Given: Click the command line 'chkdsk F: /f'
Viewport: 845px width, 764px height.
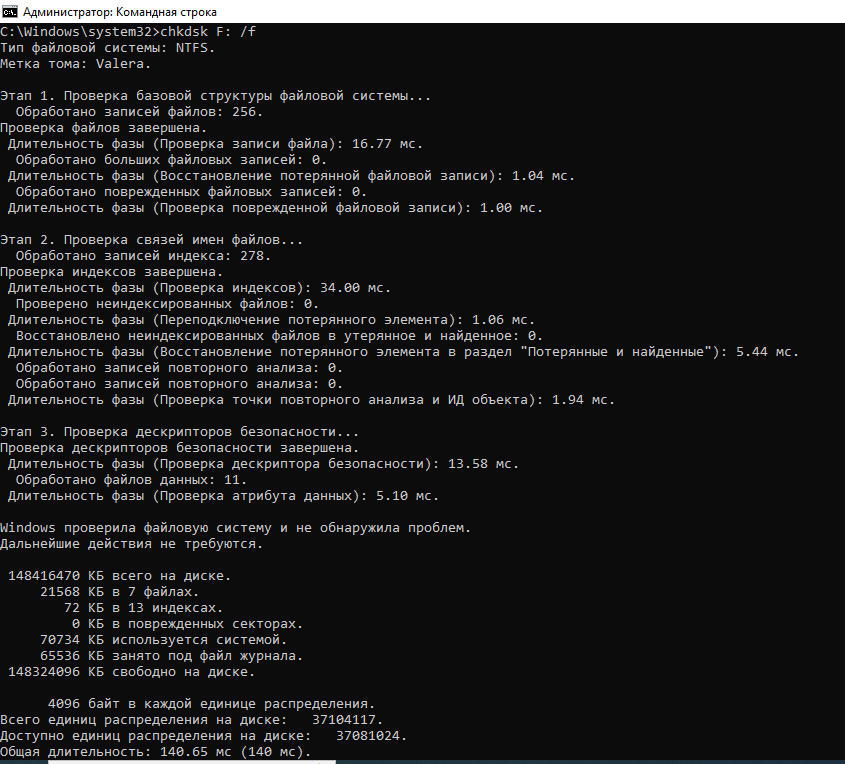Looking at the screenshot, I should tap(208, 32).
